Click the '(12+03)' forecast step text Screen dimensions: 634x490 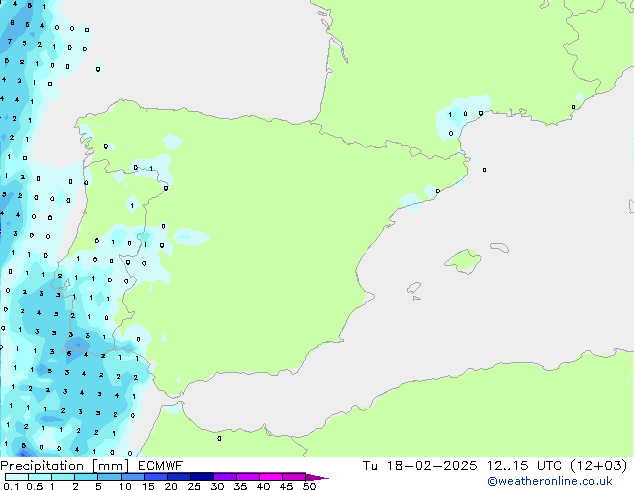[599, 466]
